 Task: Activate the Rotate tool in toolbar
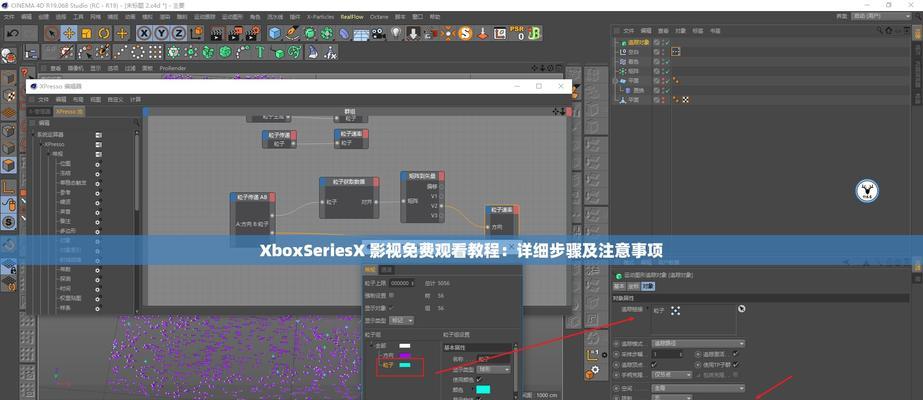tap(104, 34)
